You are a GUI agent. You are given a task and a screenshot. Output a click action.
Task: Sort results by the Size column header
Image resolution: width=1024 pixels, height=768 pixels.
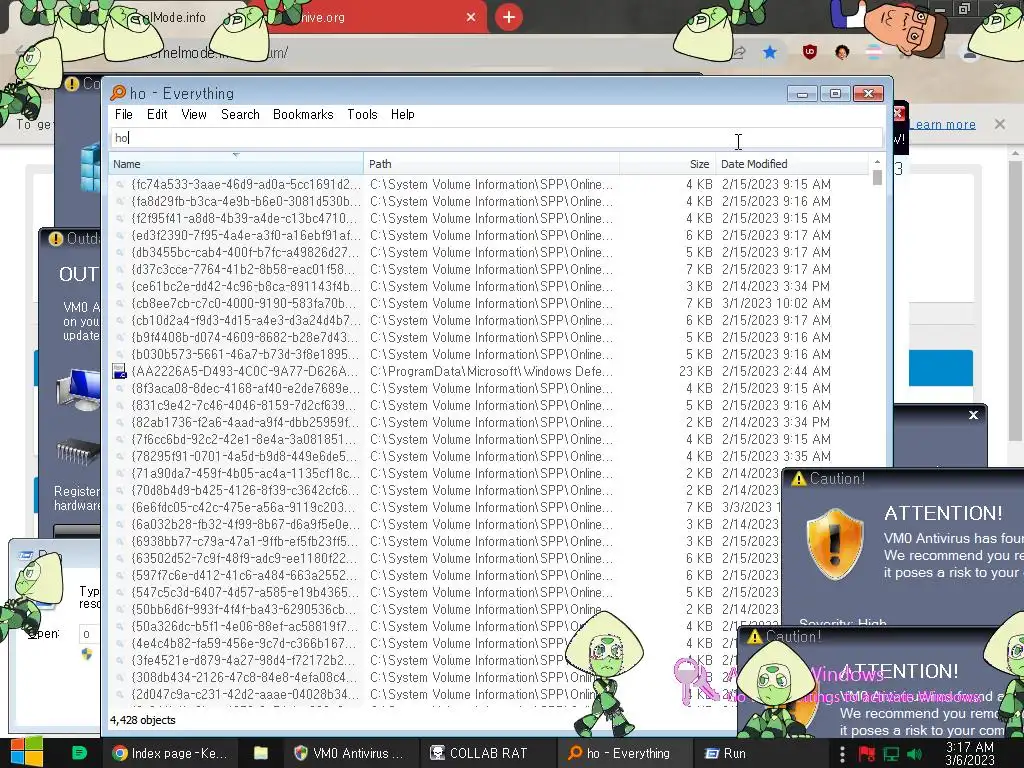pos(667,164)
